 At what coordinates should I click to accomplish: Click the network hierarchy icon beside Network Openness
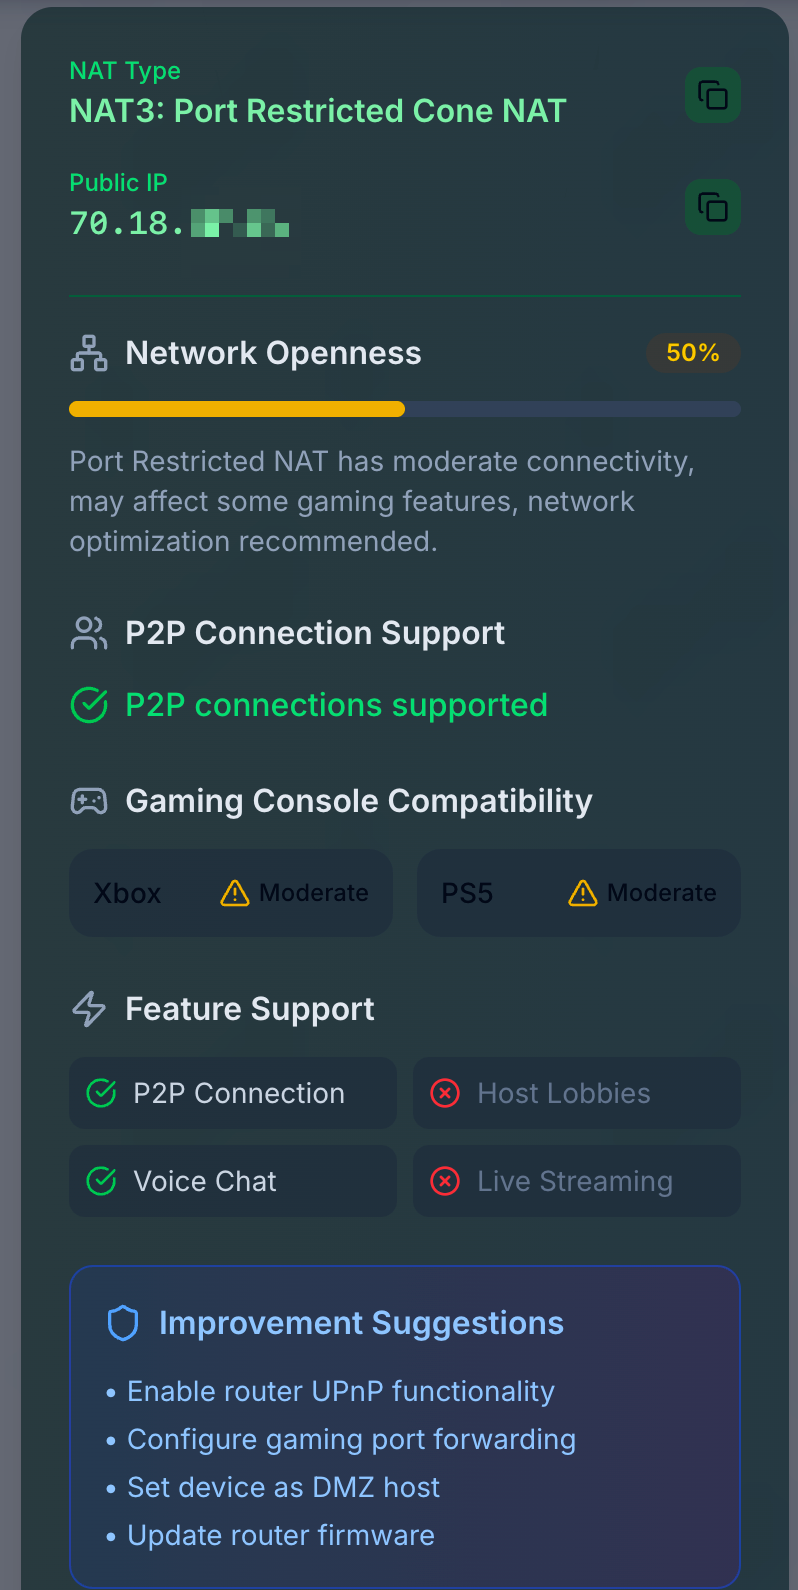click(x=88, y=352)
